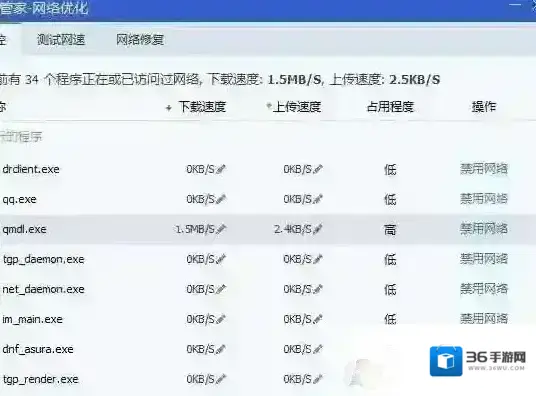Edit download speed limit for net_daemon.exe
The image size is (536, 396).
click(x=221, y=289)
